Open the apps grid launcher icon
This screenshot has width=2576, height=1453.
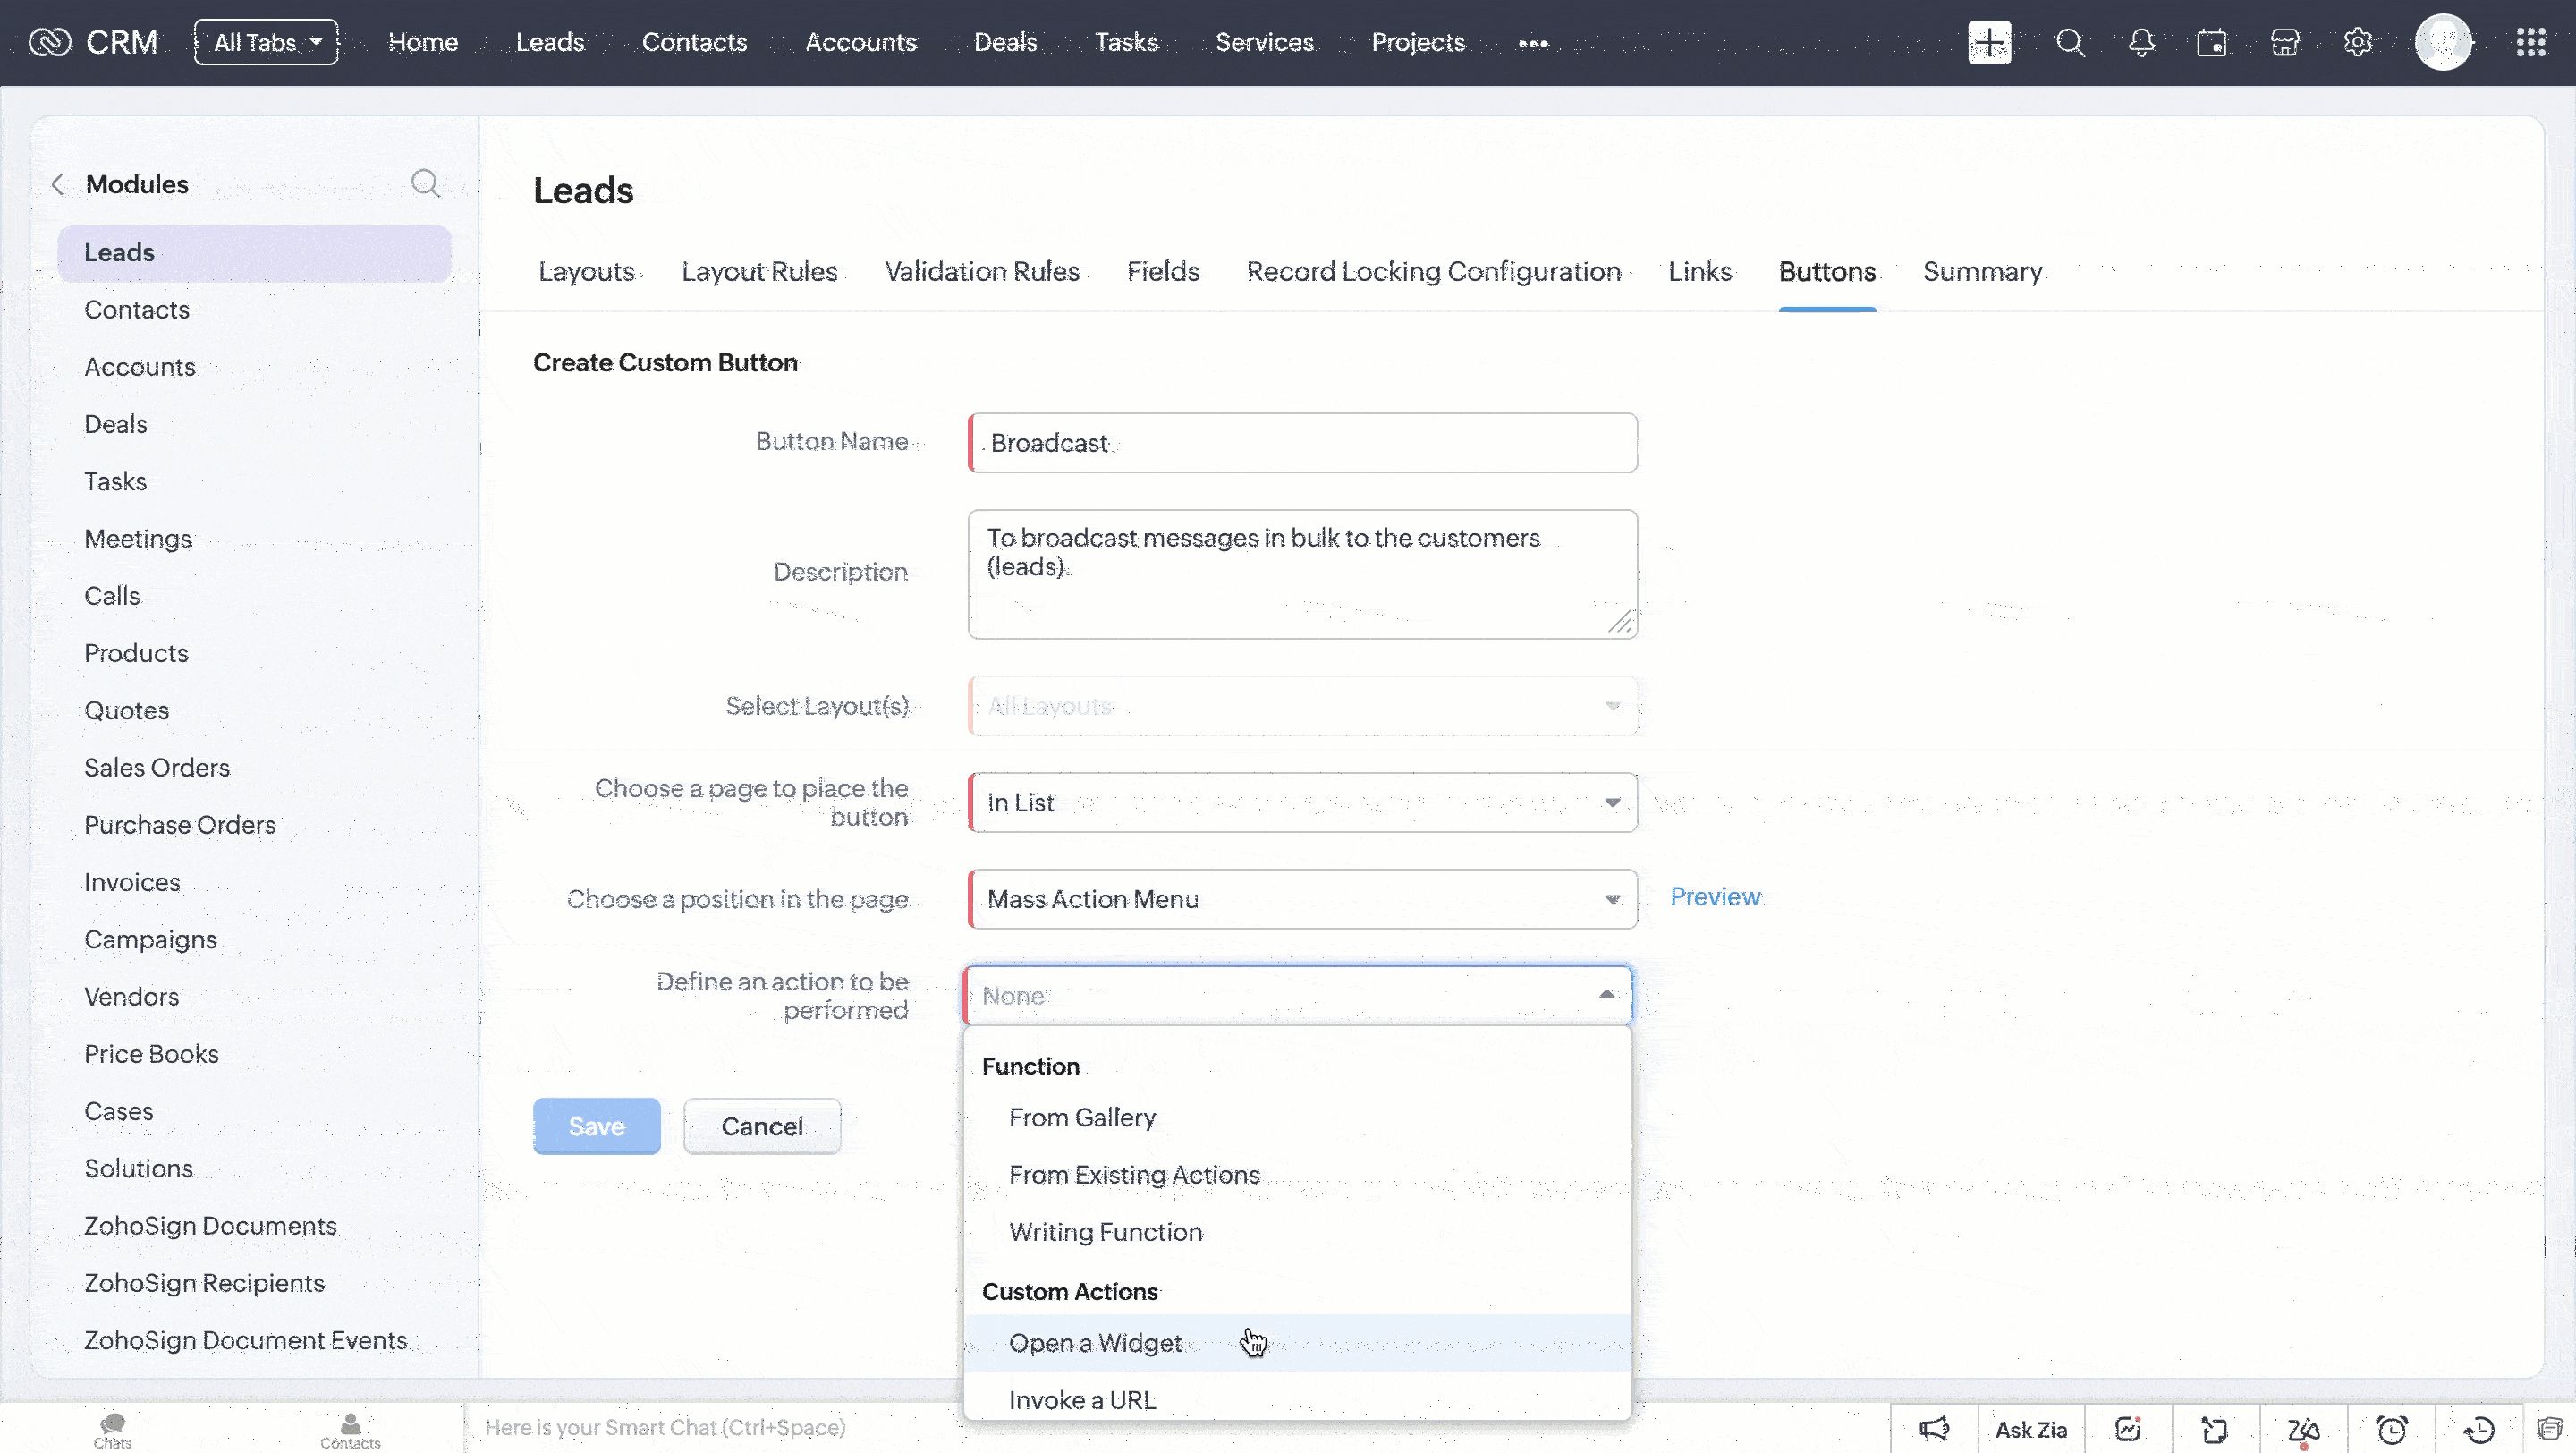2530,43
